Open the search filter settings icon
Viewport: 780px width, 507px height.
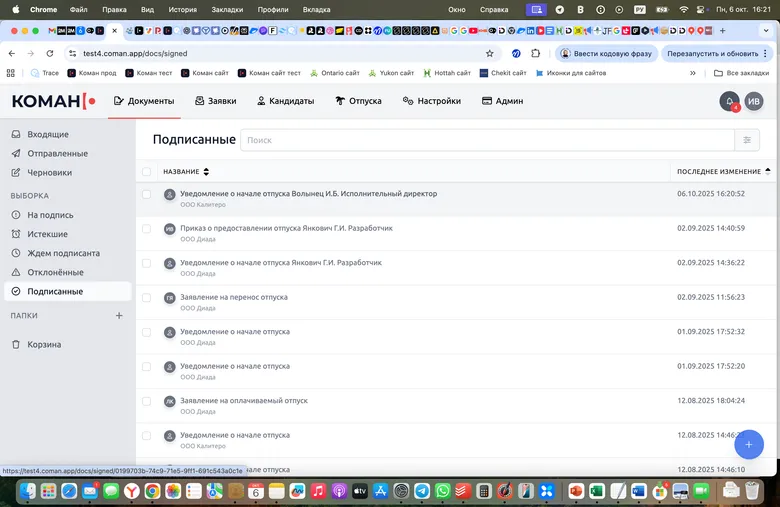[746, 140]
